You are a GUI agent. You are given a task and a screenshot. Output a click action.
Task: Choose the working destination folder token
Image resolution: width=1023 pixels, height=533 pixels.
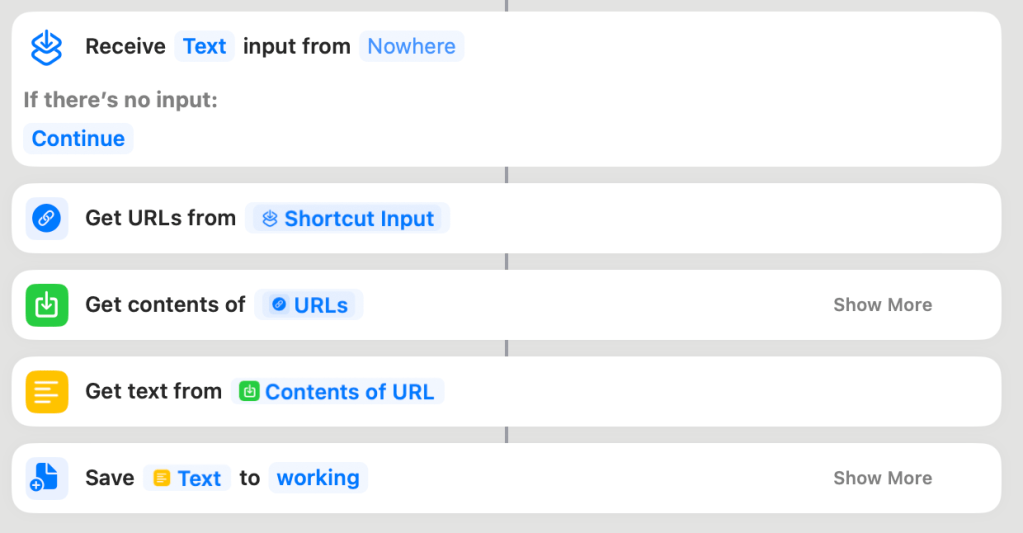tap(318, 478)
